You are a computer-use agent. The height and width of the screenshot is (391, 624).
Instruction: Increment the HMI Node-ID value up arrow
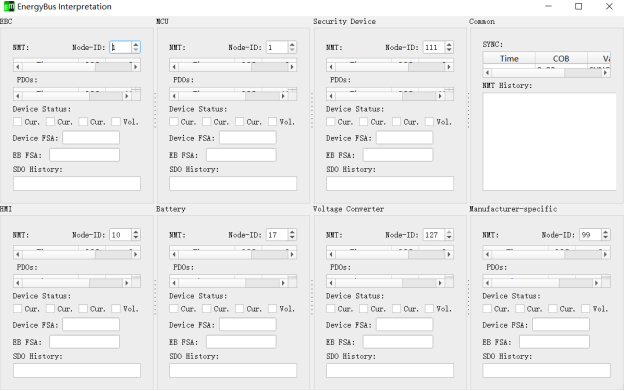[136, 232]
